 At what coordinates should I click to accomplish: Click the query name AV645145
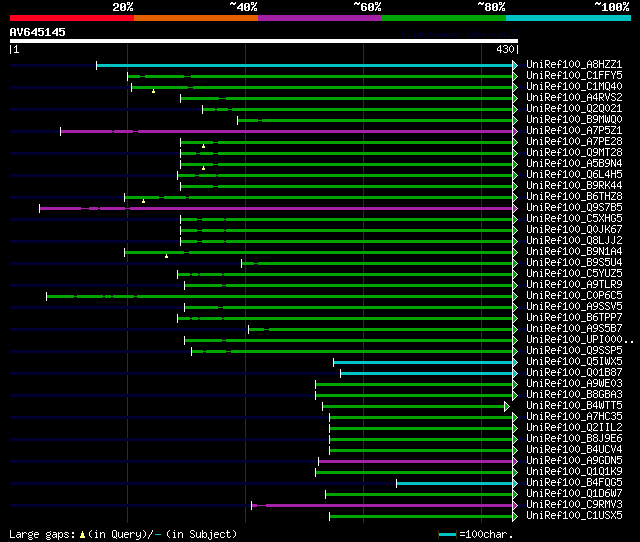(x=38, y=32)
